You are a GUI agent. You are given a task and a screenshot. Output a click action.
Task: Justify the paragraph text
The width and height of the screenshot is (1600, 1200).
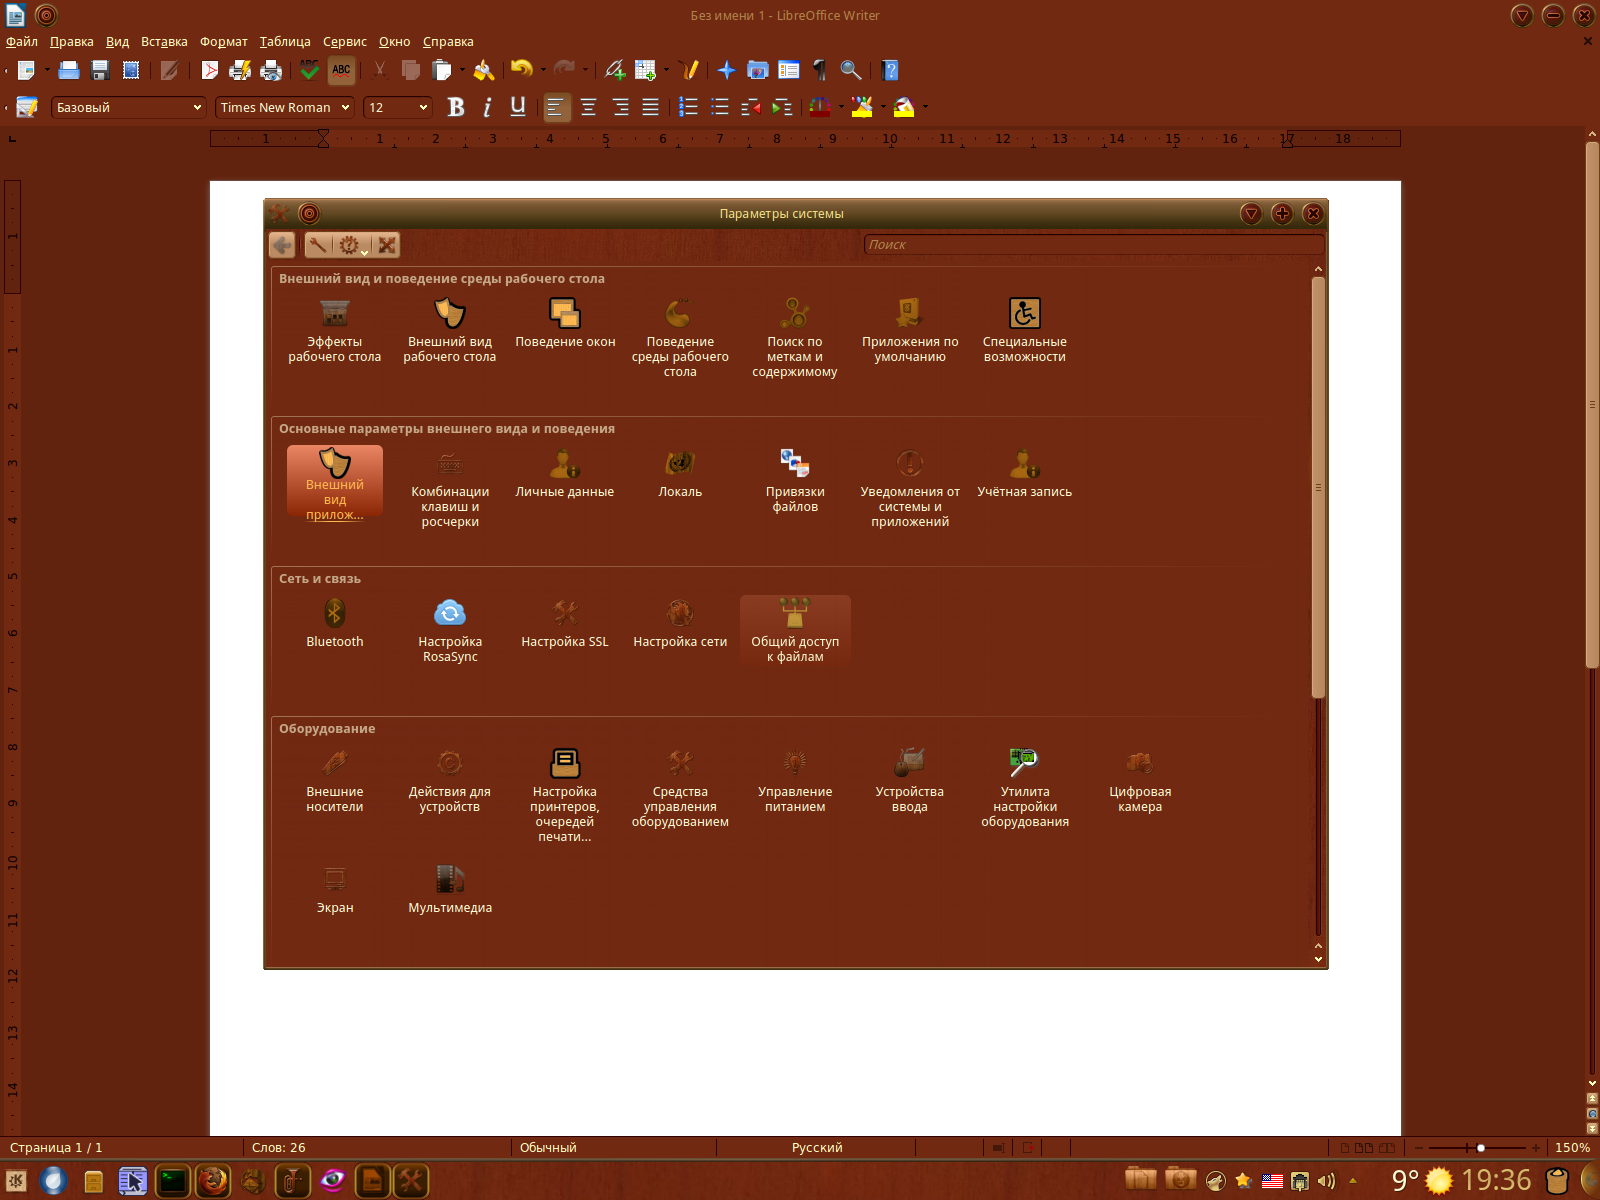651,107
